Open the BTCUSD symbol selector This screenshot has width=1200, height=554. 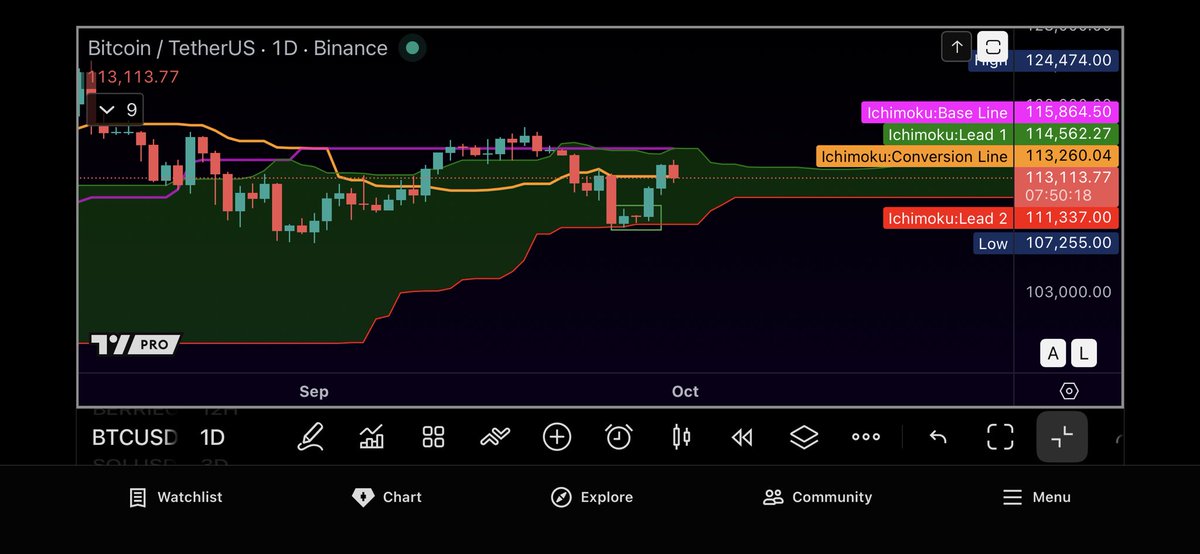pos(135,437)
